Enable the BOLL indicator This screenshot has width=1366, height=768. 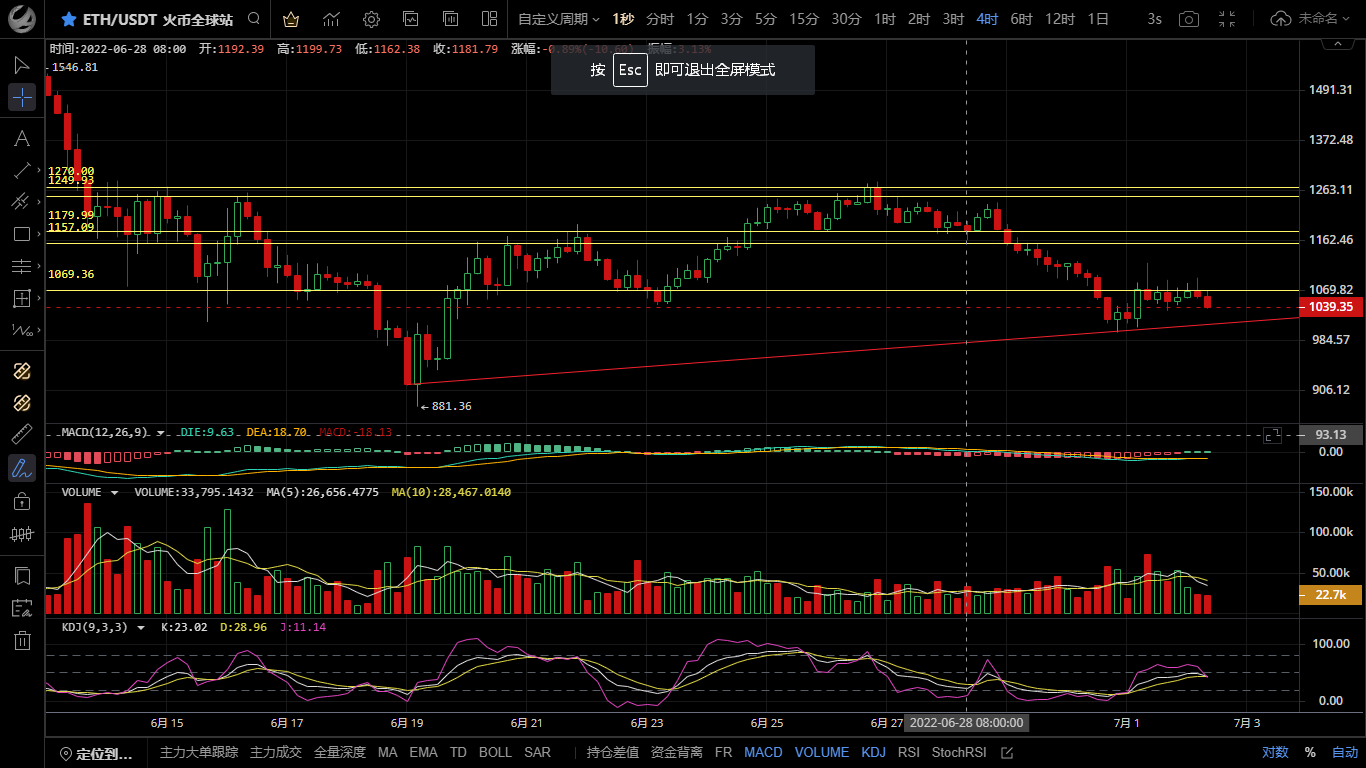click(494, 752)
